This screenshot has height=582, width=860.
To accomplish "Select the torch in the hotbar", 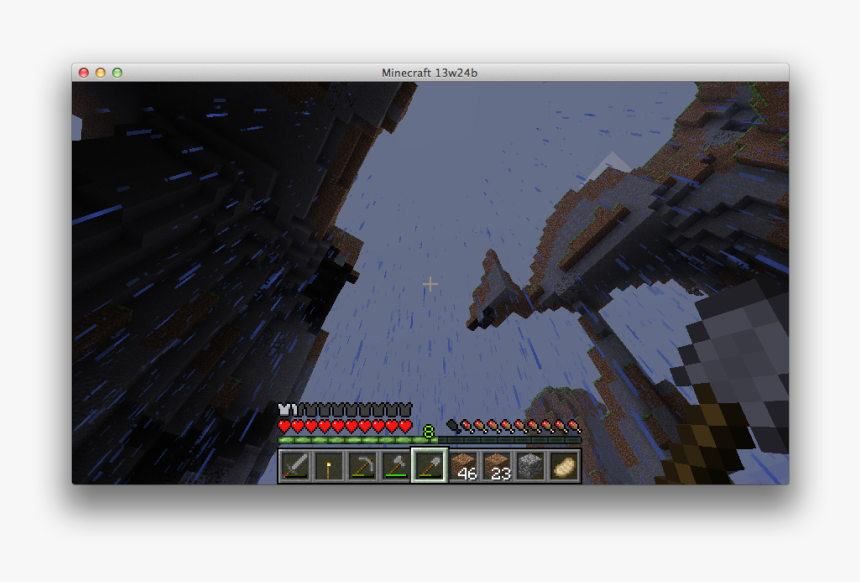I will pos(329,466).
